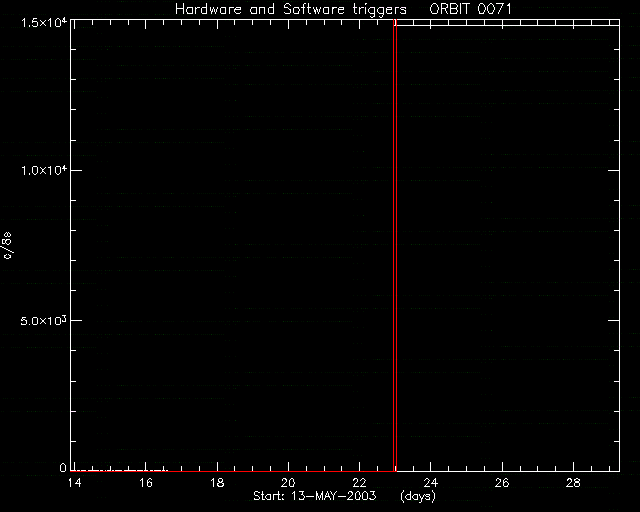Image resolution: width=640 pixels, height=512 pixels.
Task: Click the plot title 'Hardware and Software triggers'
Action: pos(291,9)
